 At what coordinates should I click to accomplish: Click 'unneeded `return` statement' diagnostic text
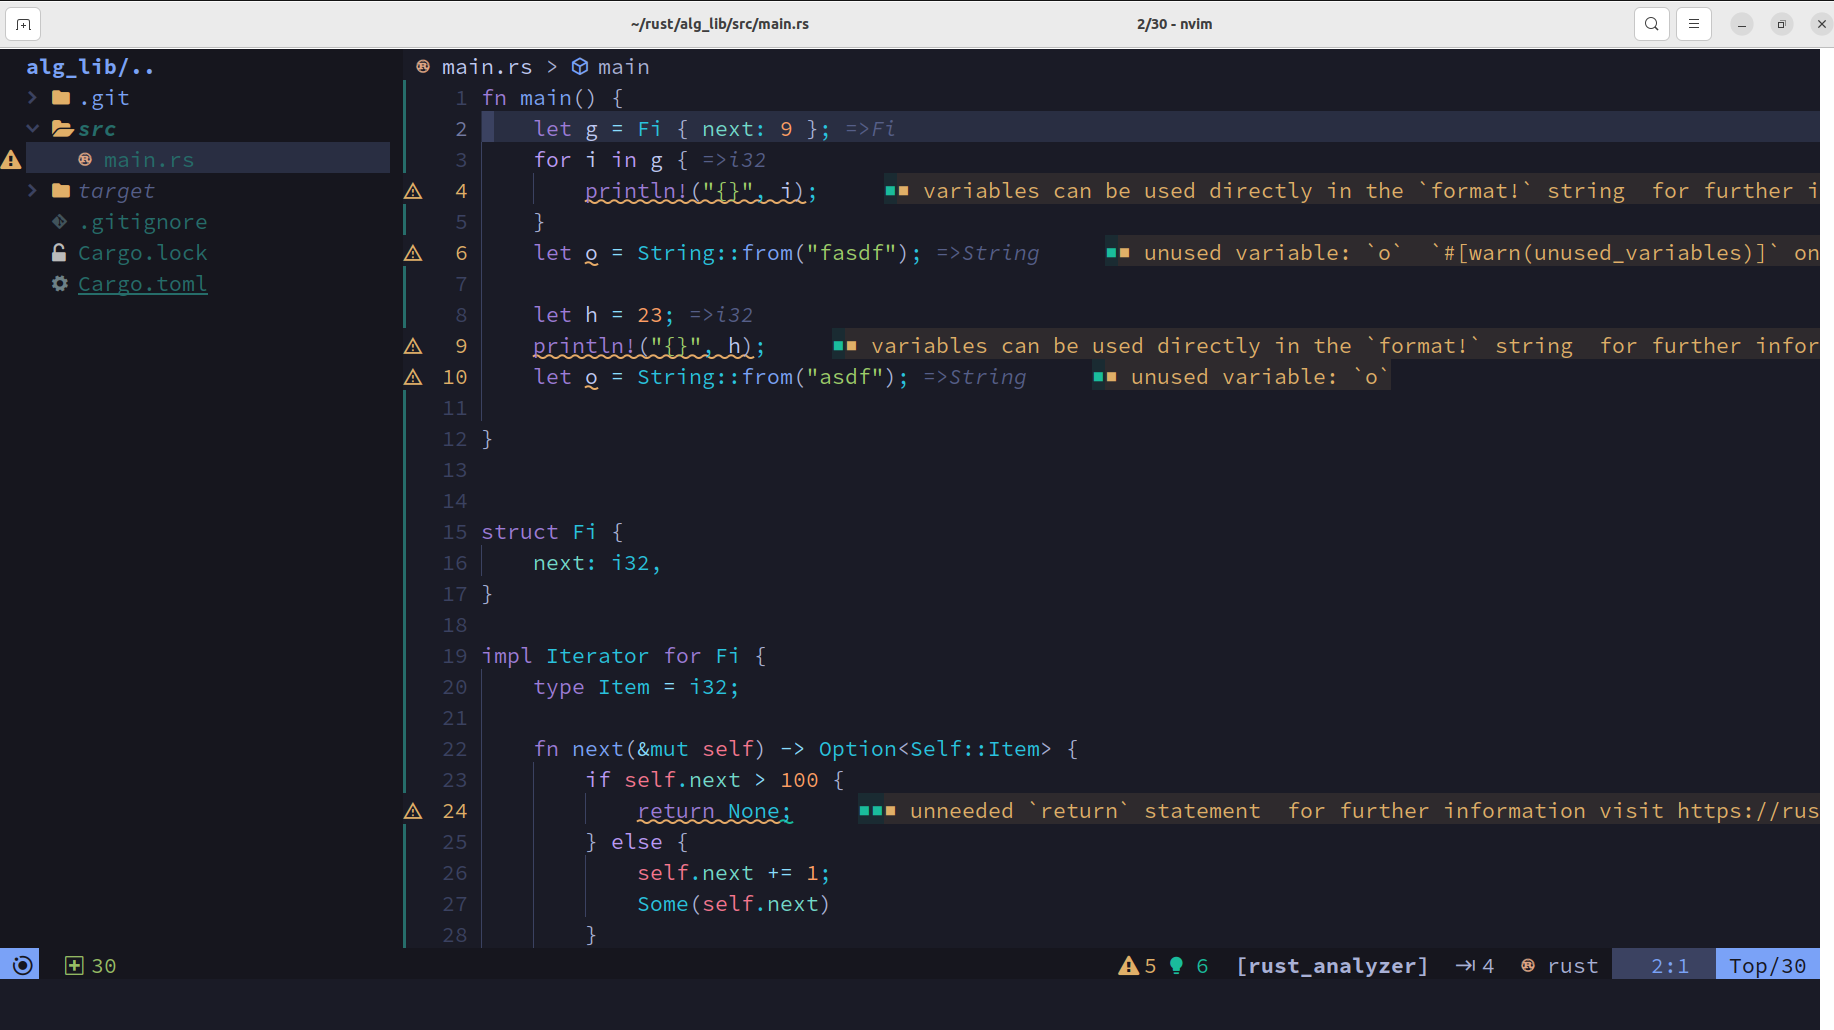[1085, 811]
